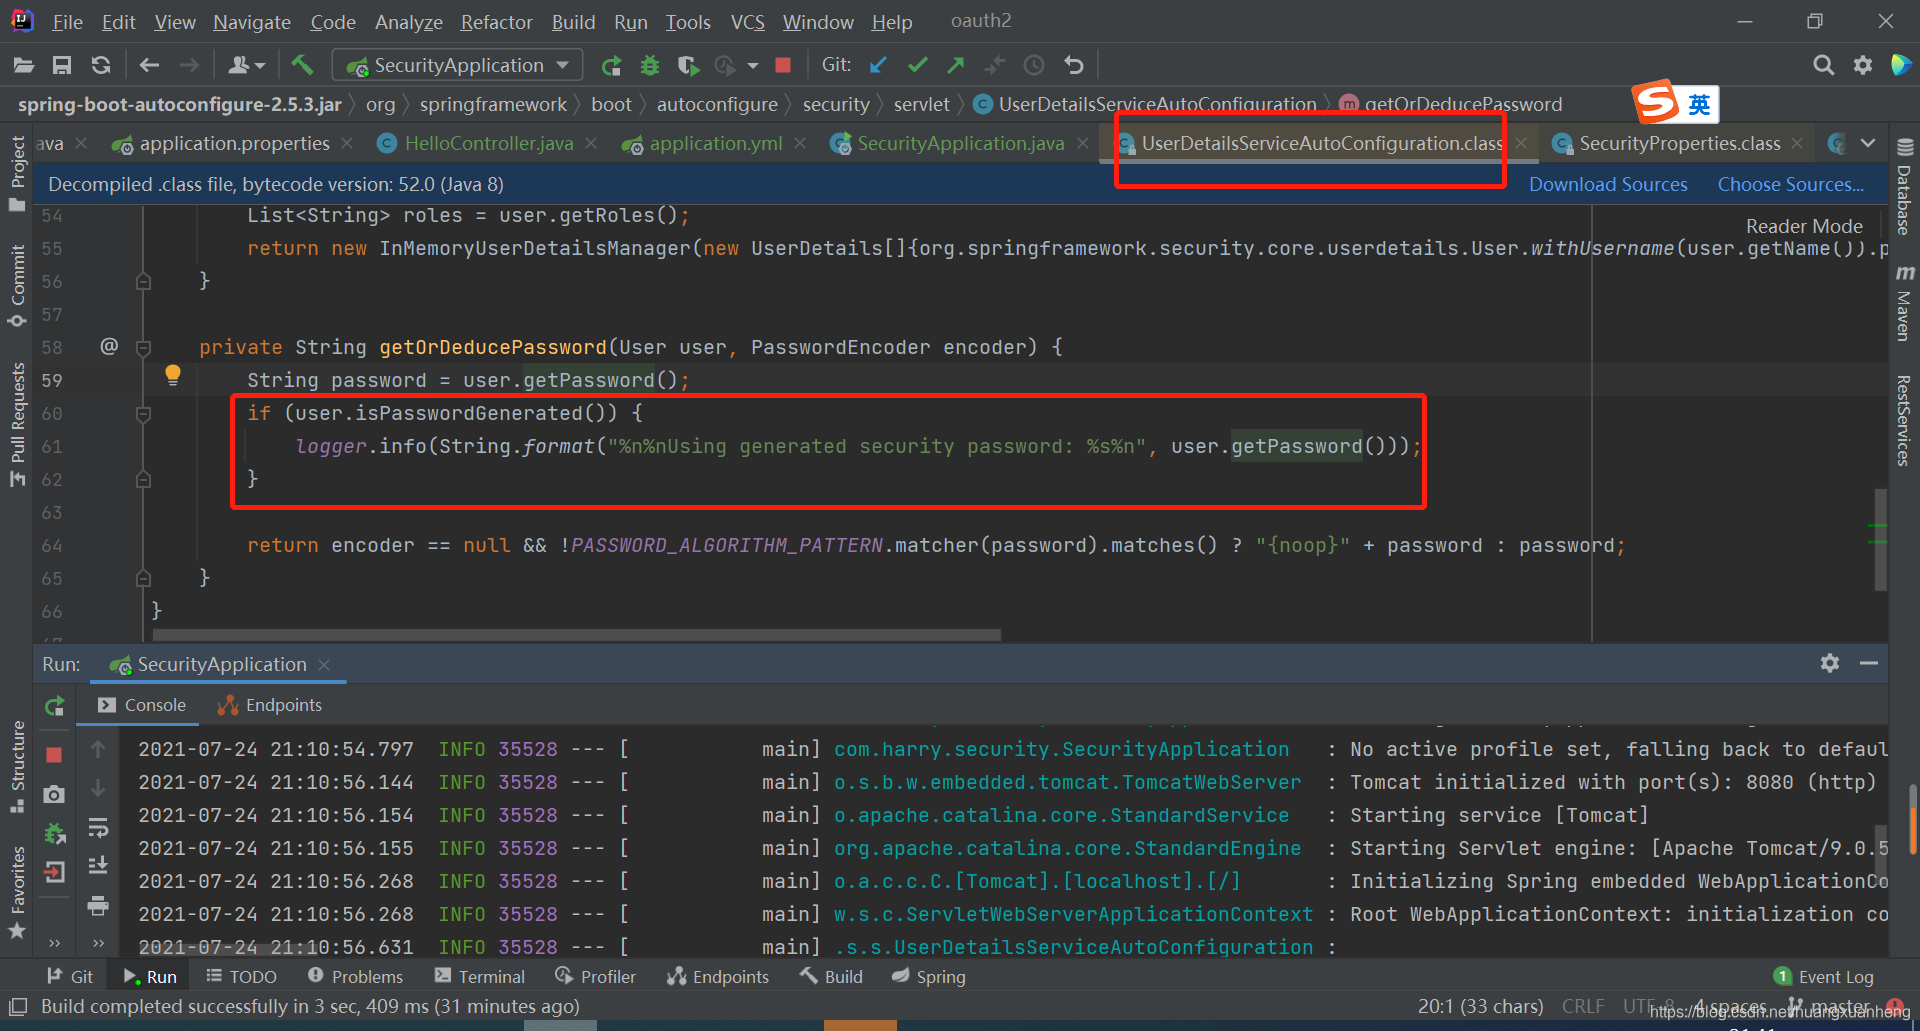Viewport: 1920px width, 1031px height.
Task: Open the Refactor menu
Action: 496,21
